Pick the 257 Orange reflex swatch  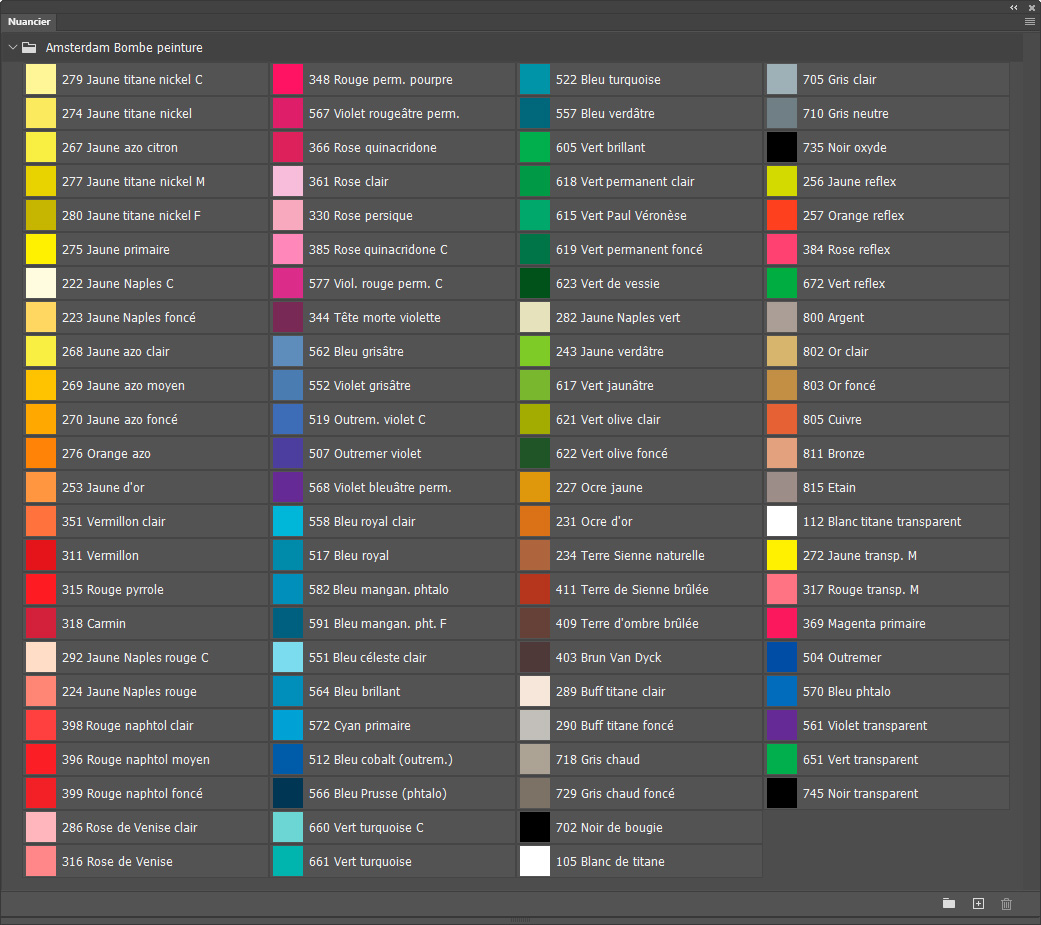[887, 216]
